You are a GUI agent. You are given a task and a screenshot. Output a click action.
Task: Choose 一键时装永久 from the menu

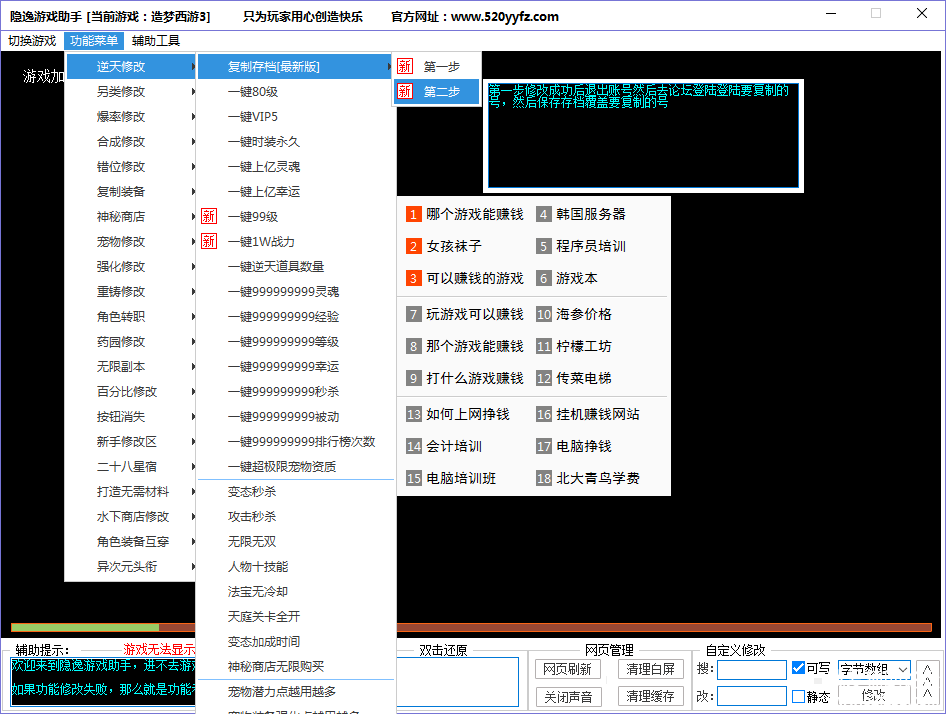click(295, 142)
